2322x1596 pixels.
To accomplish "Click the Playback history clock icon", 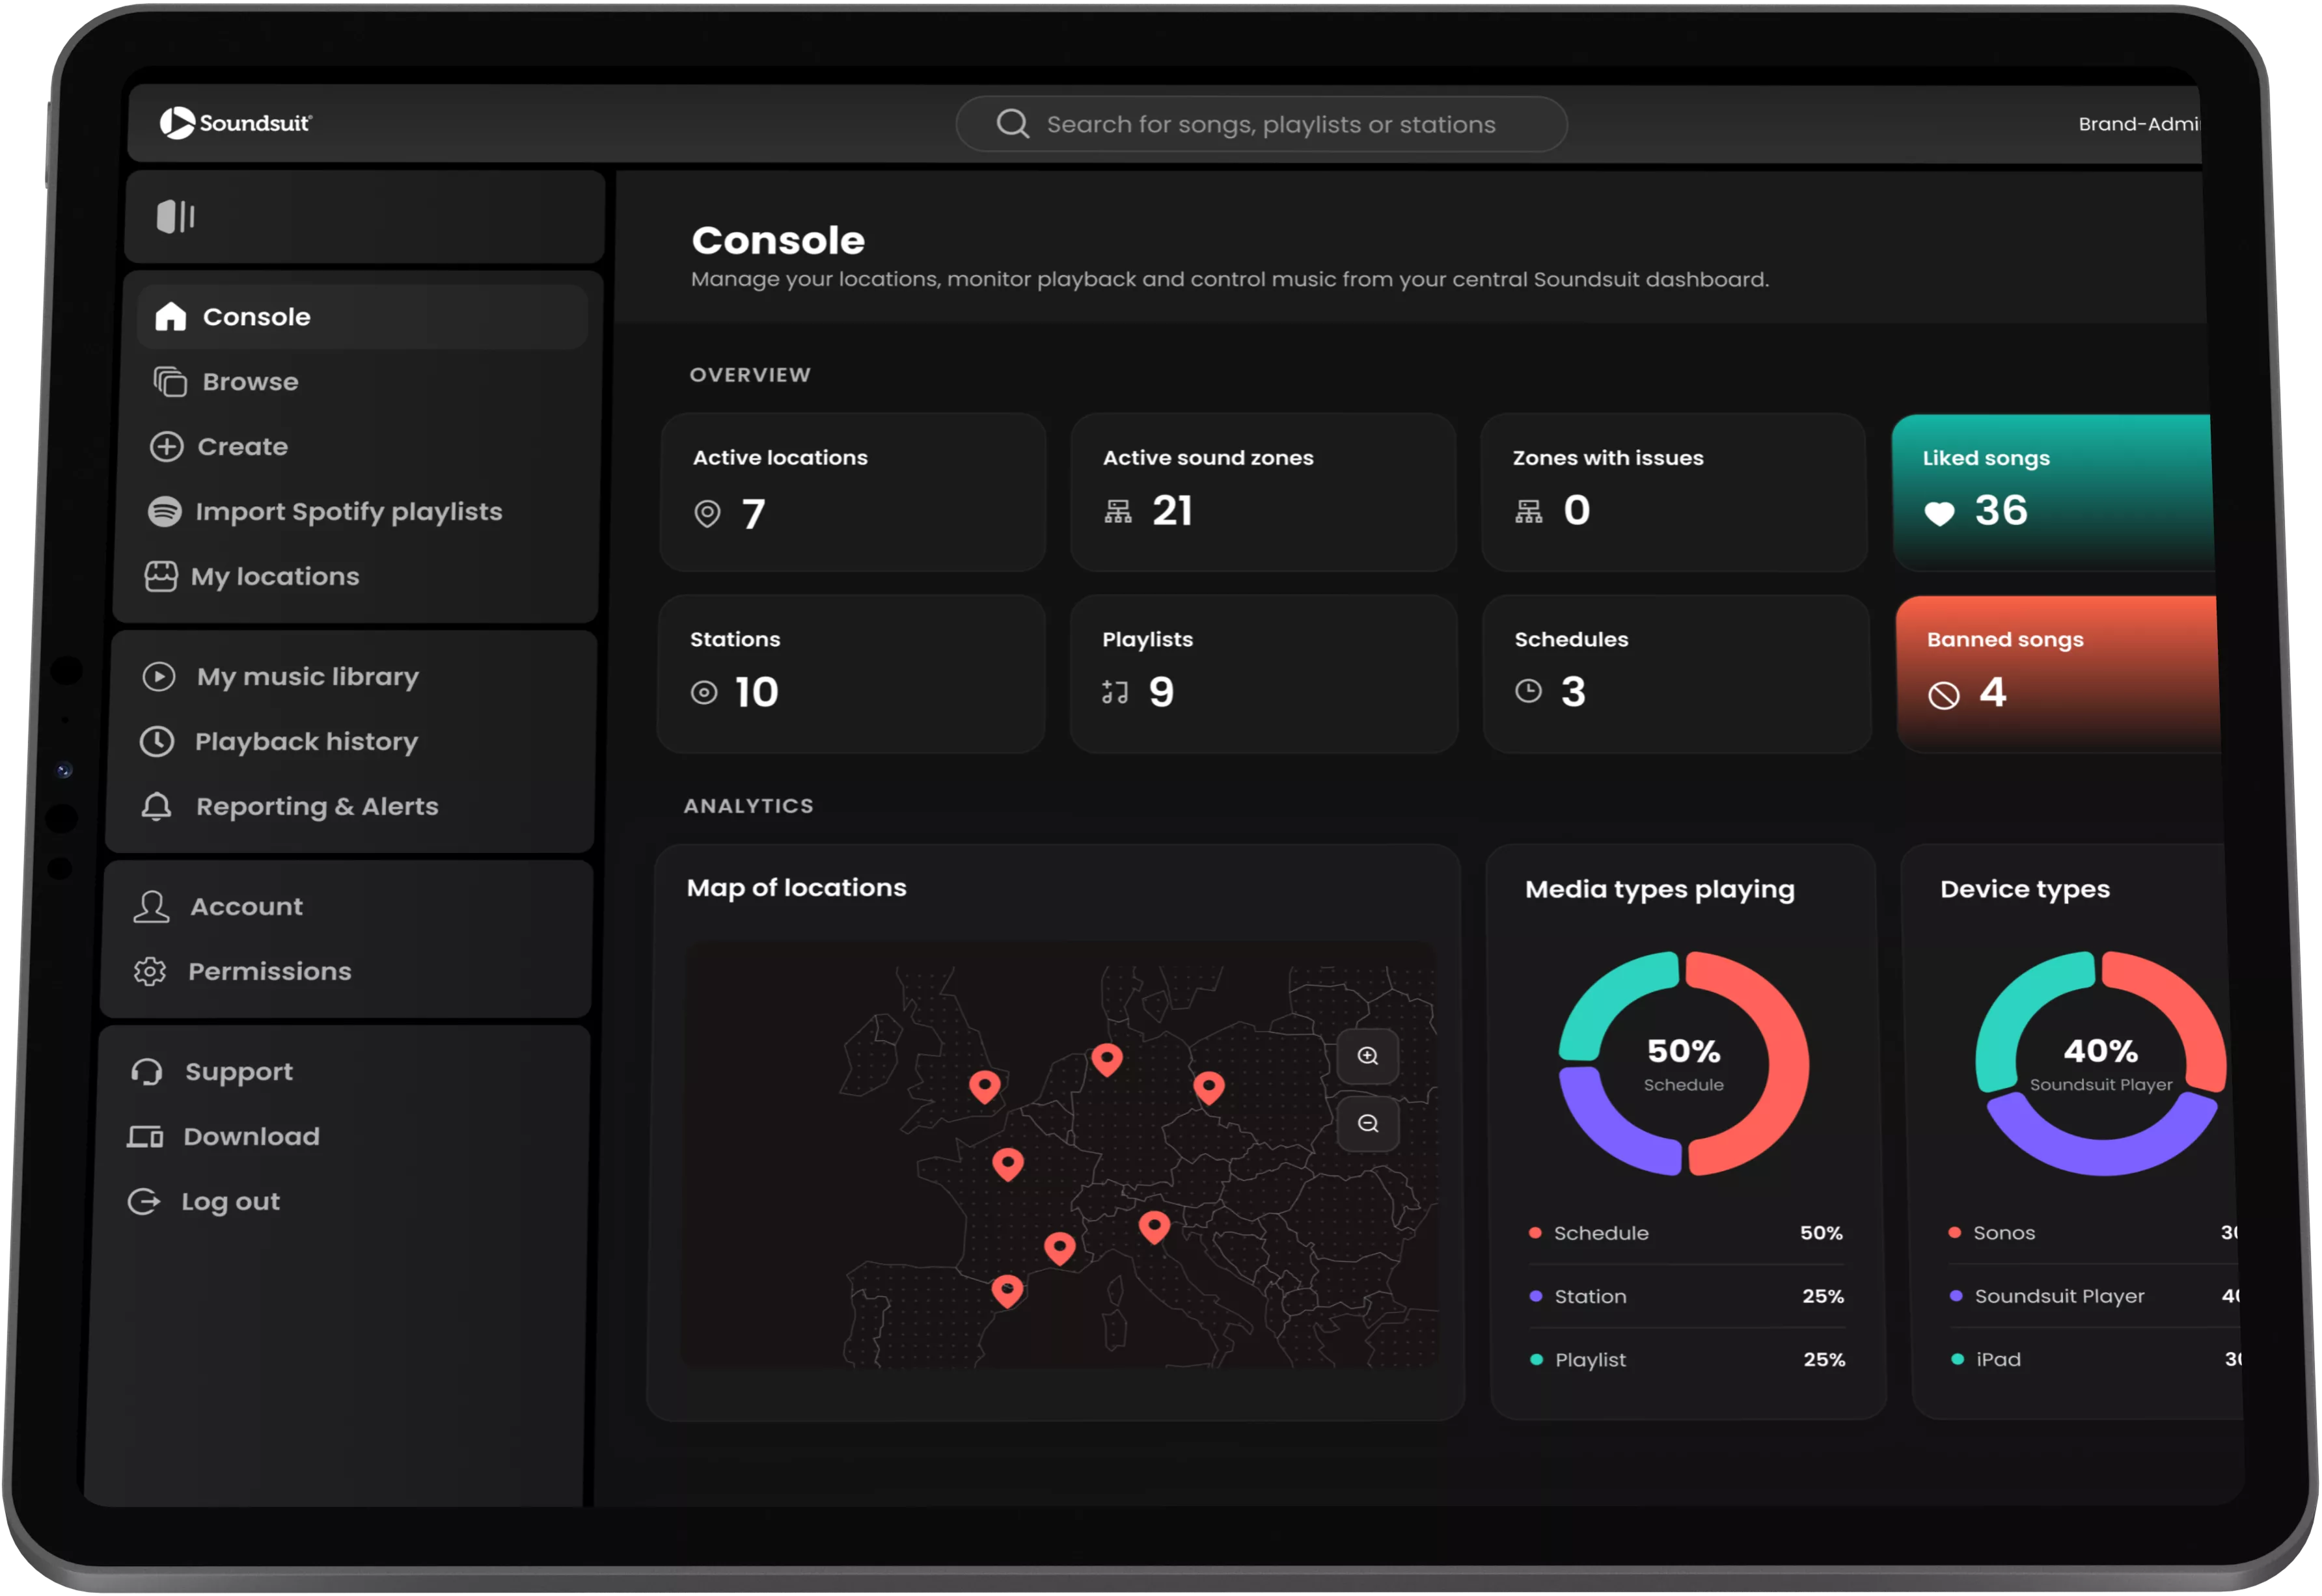I will coord(156,742).
